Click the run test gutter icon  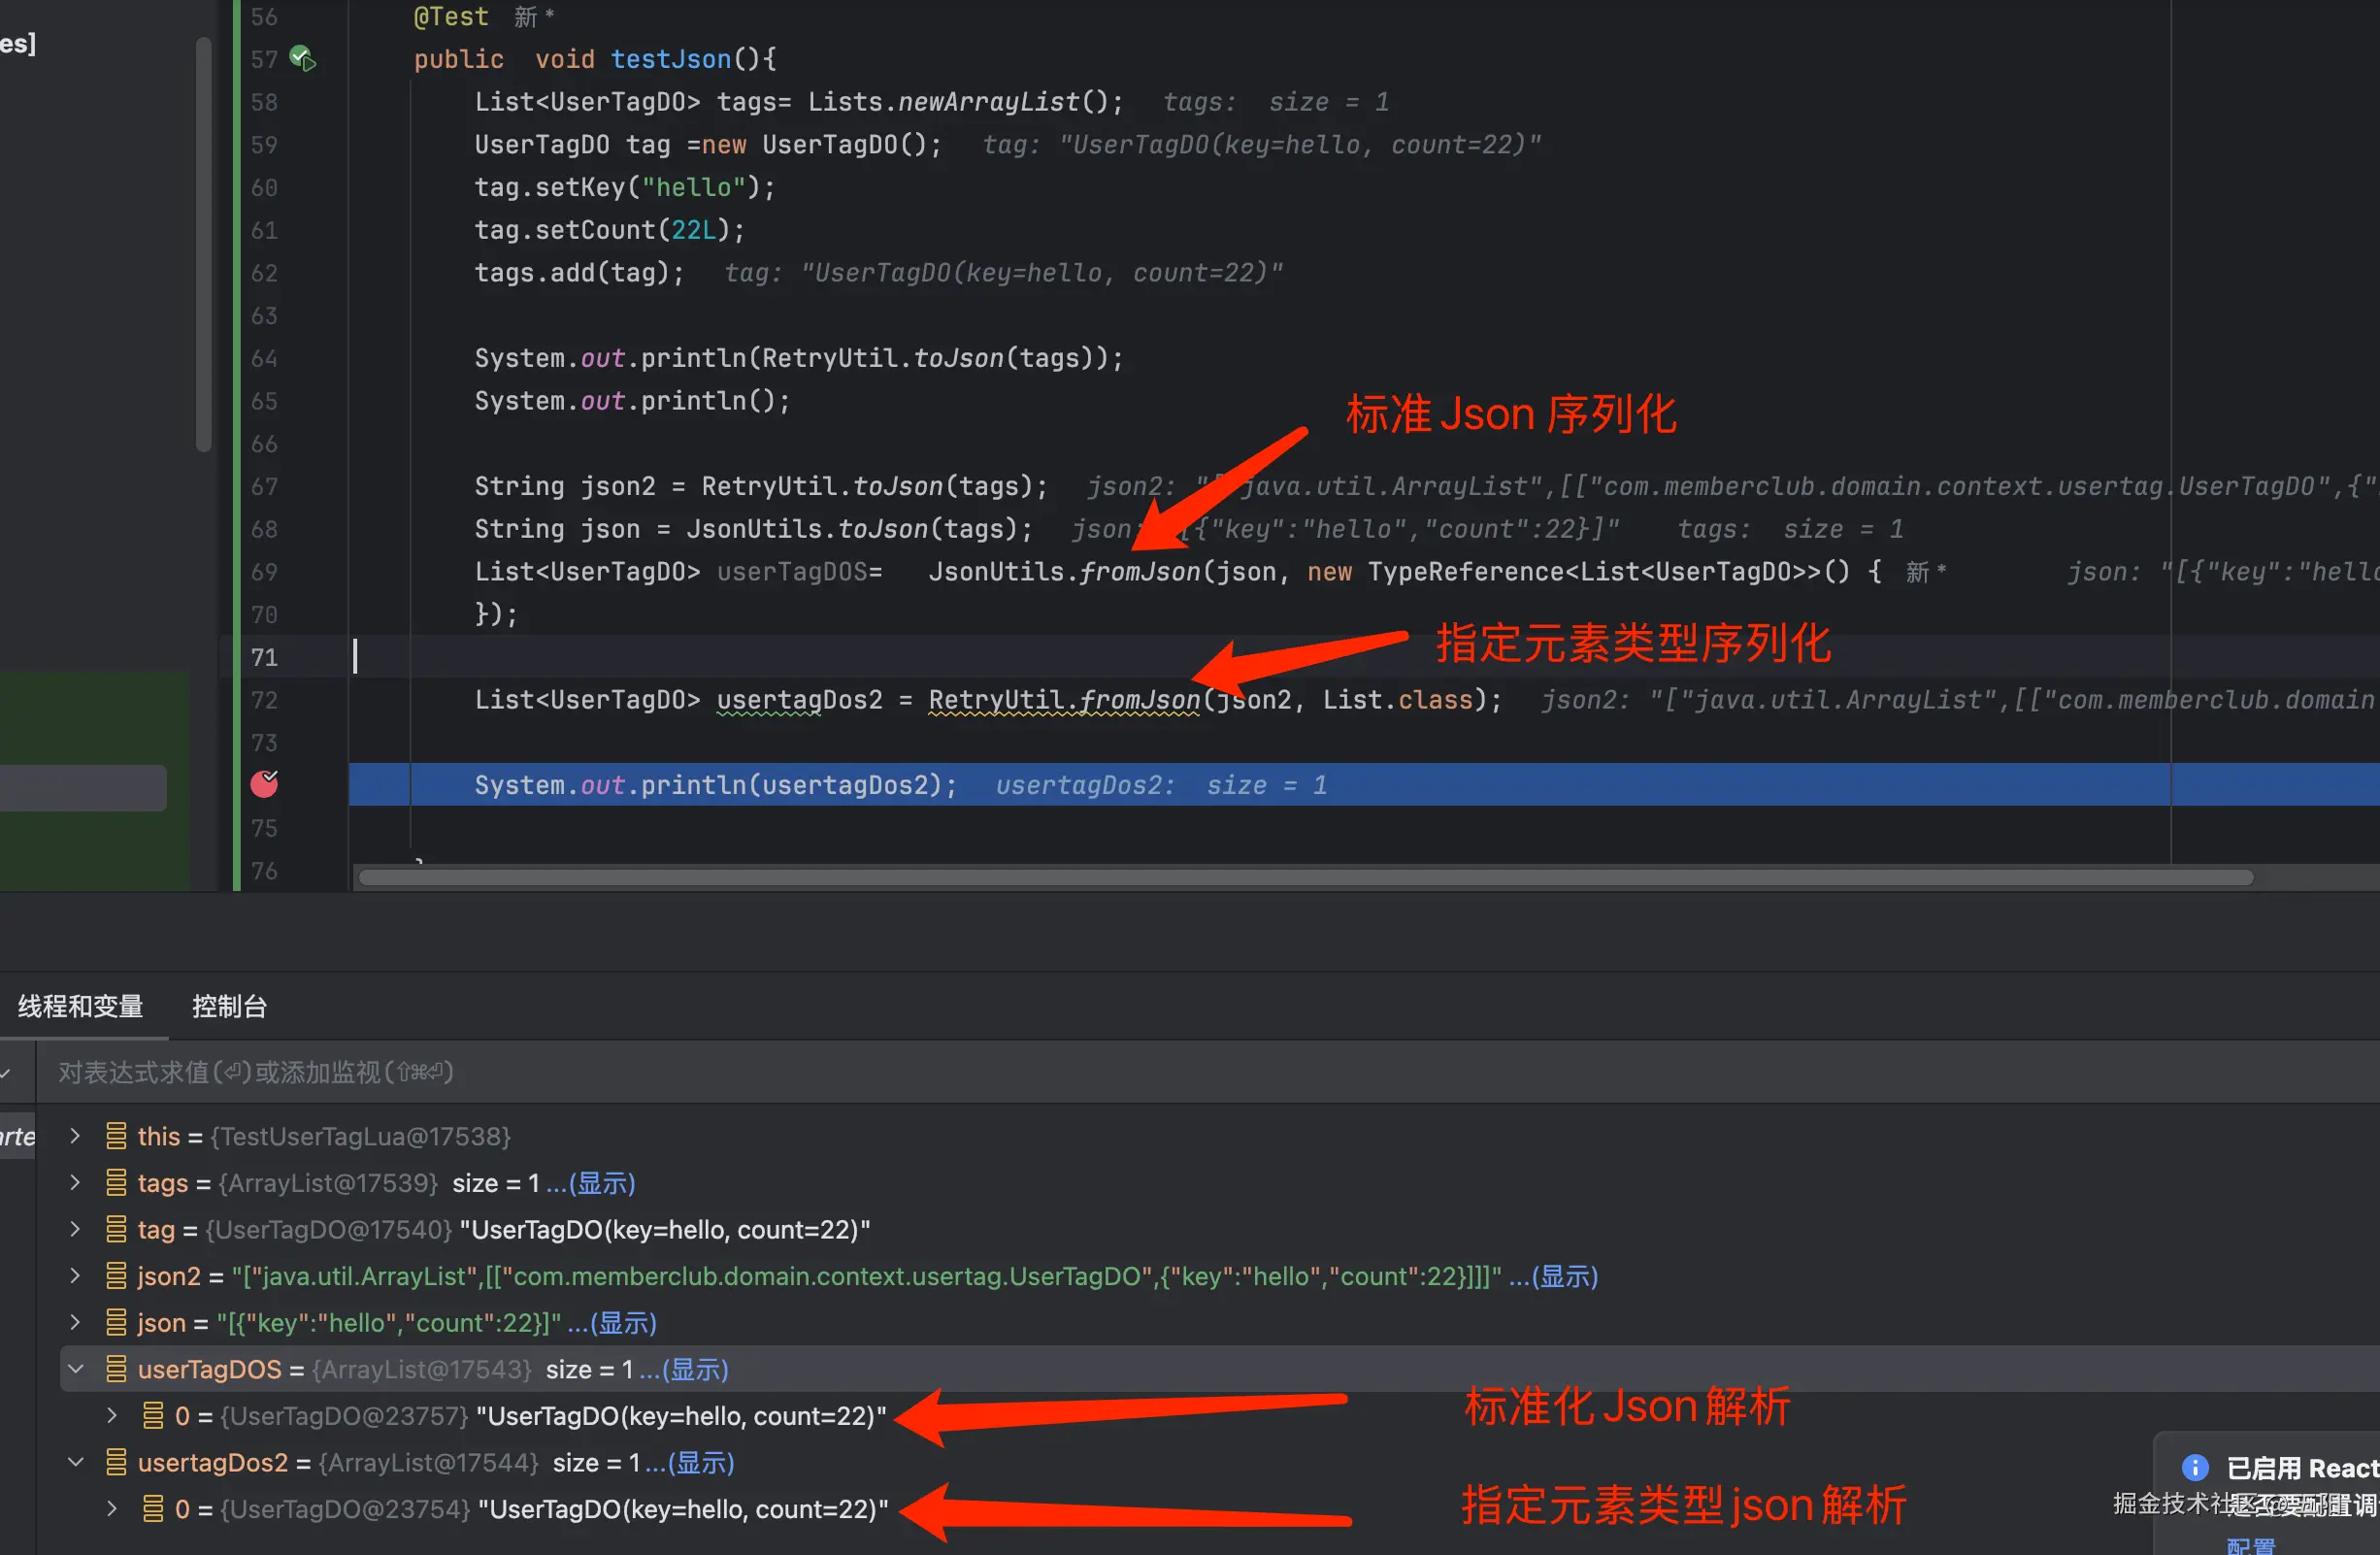(x=302, y=59)
